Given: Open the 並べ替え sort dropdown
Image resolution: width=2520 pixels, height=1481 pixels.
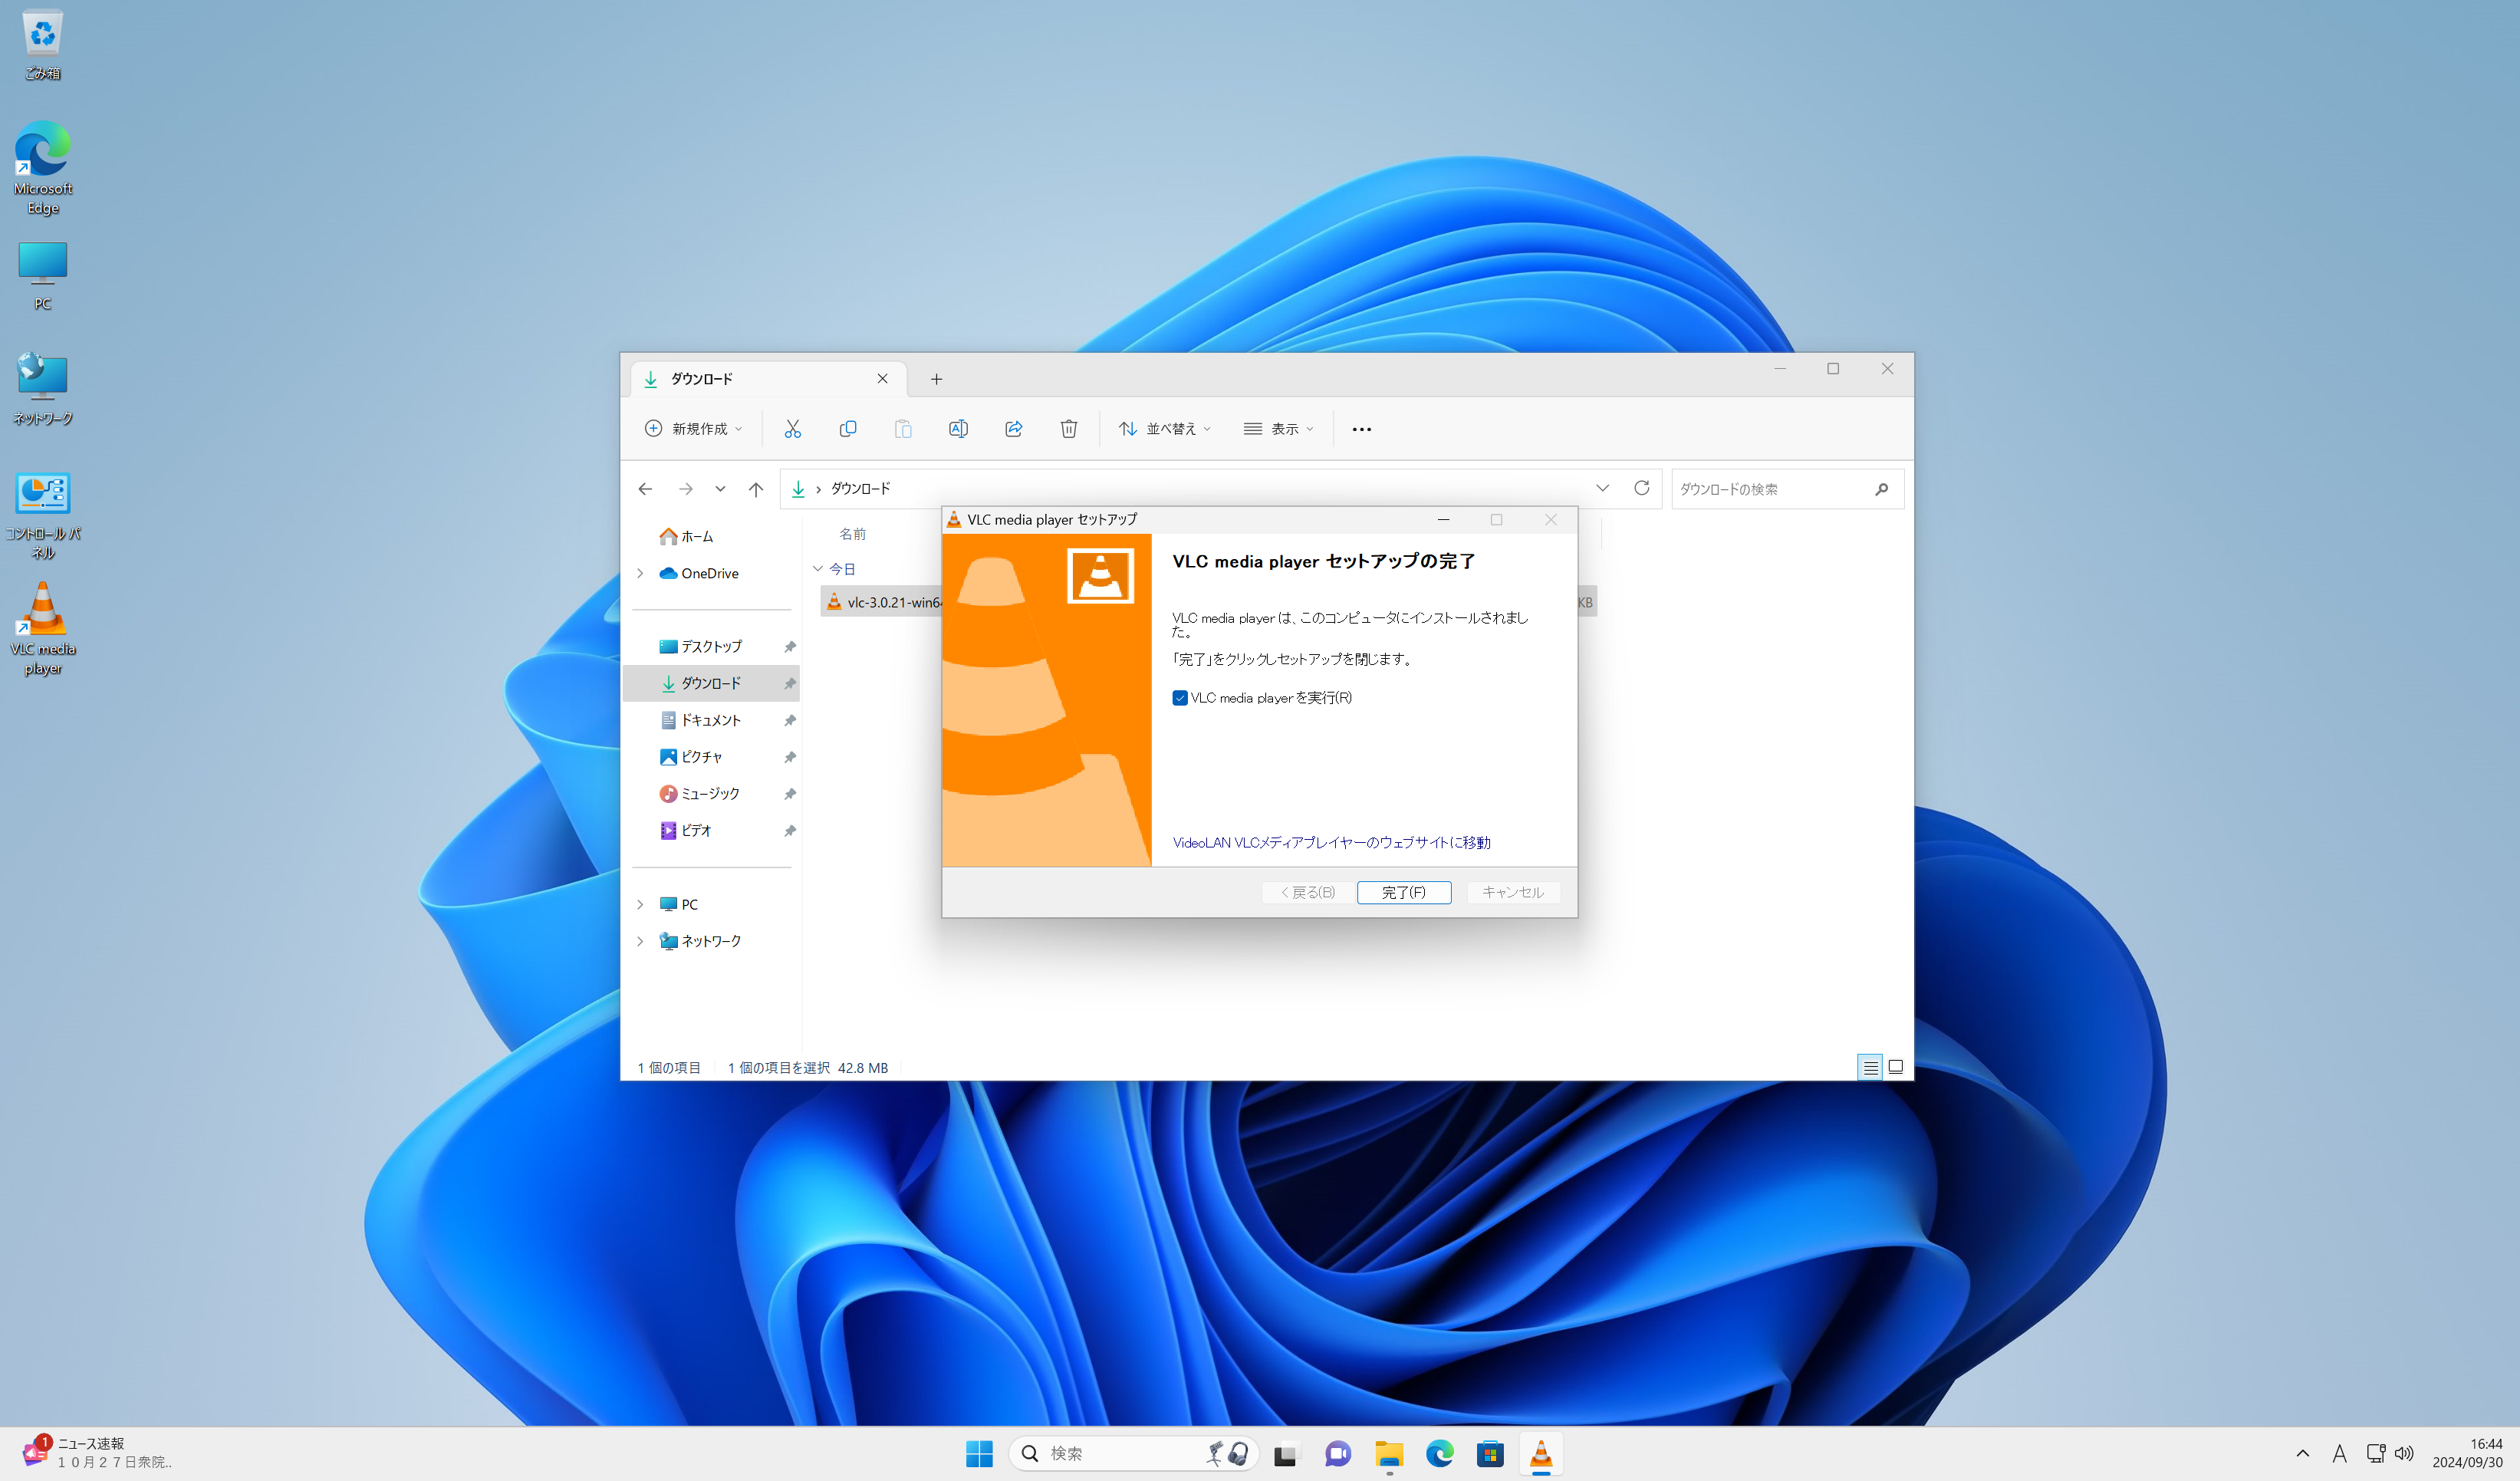Looking at the screenshot, I should (x=1164, y=429).
